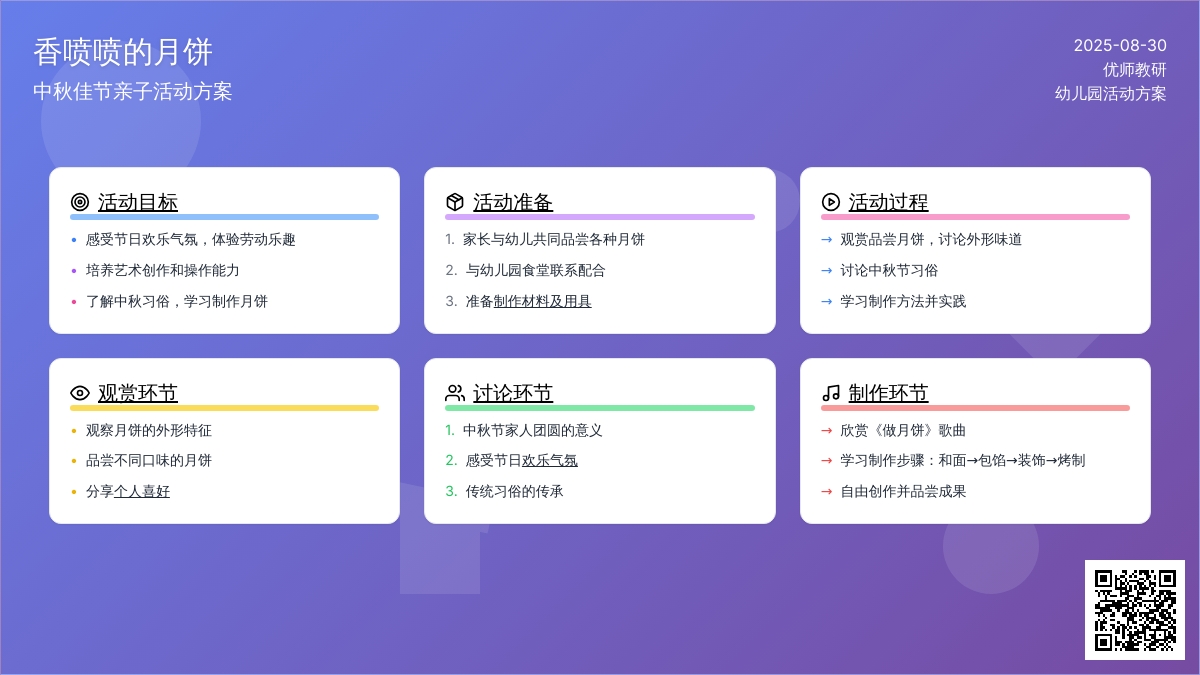Screen dimensions: 1200x675
Task: Select 与幼儿园食堂联系配合 item
Action: [536, 271]
